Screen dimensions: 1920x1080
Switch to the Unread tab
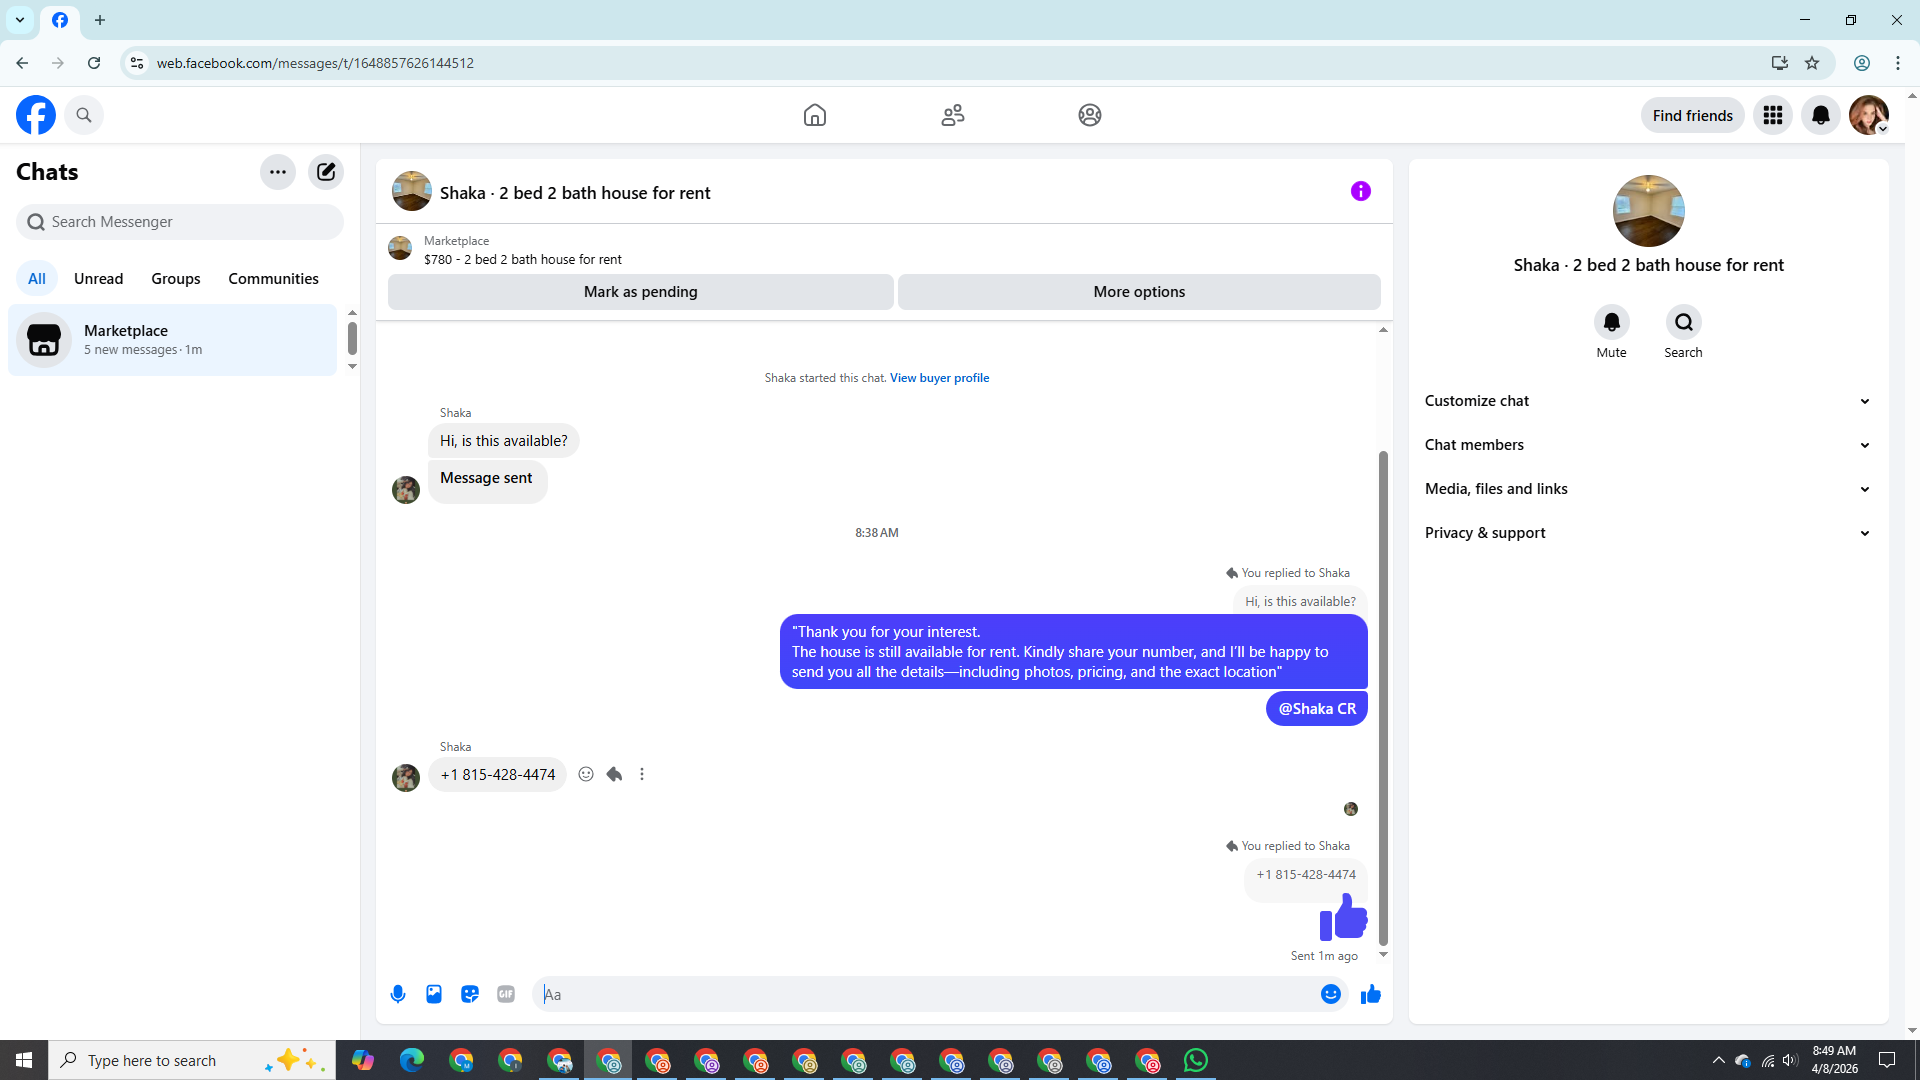click(x=98, y=278)
